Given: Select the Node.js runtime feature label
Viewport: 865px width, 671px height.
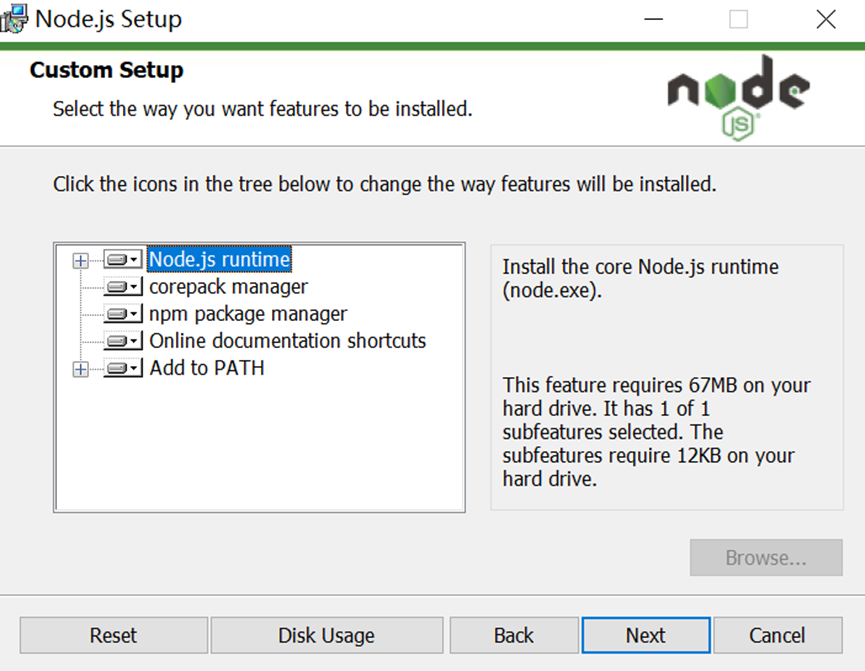Looking at the screenshot, I should [x=219, y=260].
